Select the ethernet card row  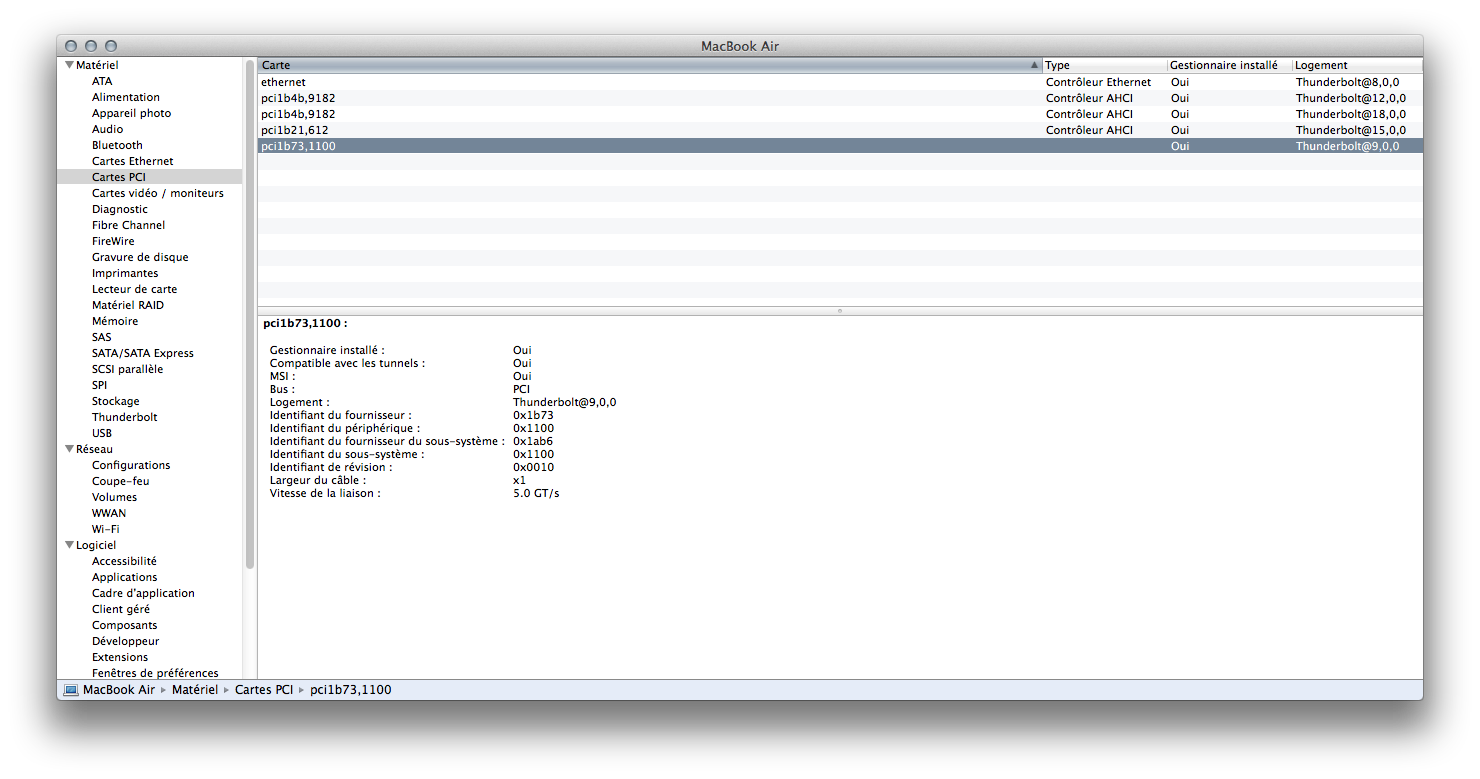click(840, 82)
